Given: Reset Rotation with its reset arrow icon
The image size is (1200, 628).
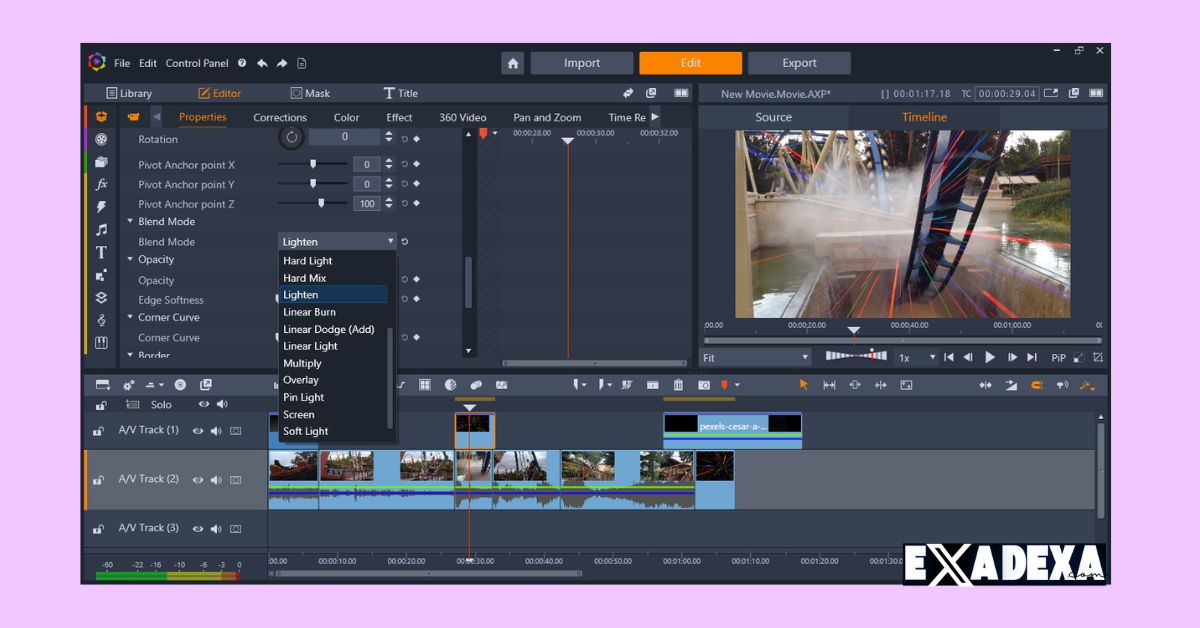Looking at the screenshot, I should (404, 138).
